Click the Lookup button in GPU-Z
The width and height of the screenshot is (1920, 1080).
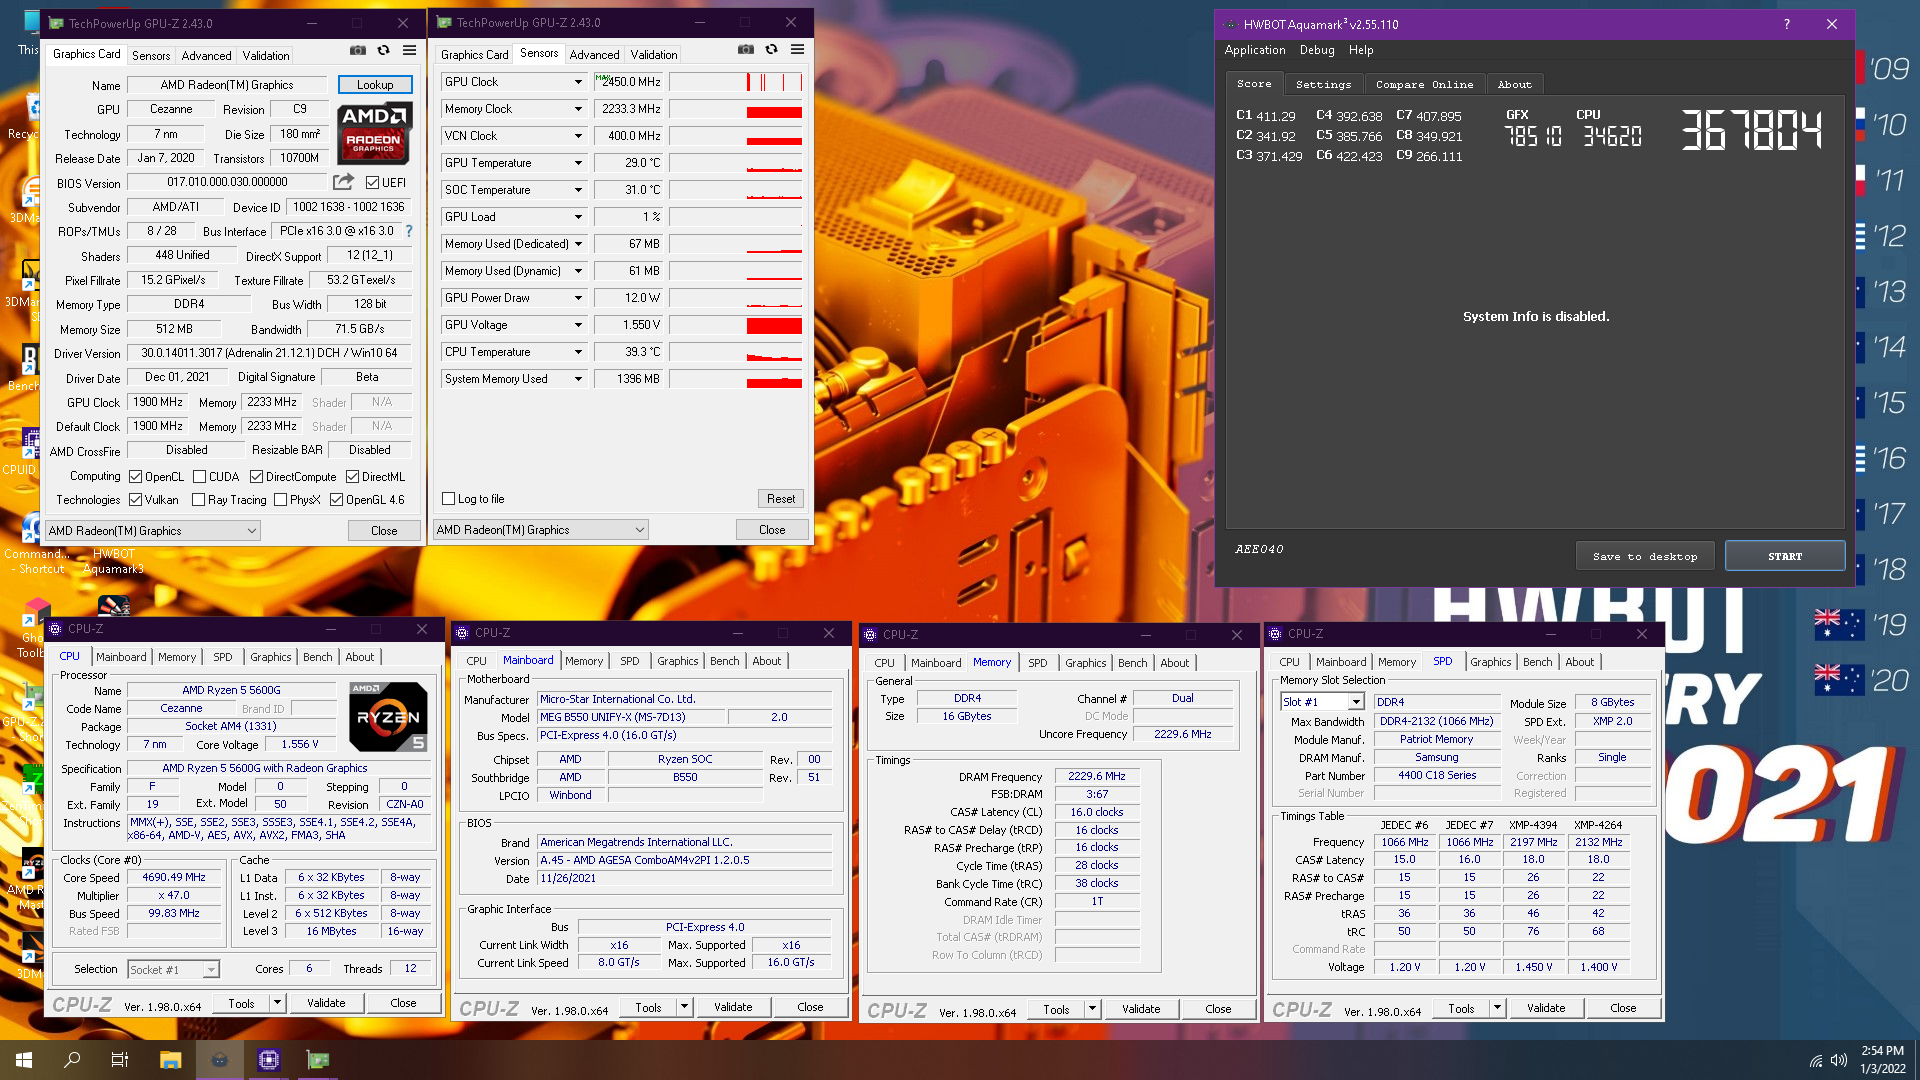pyautogui.click(x=375, y=85)
